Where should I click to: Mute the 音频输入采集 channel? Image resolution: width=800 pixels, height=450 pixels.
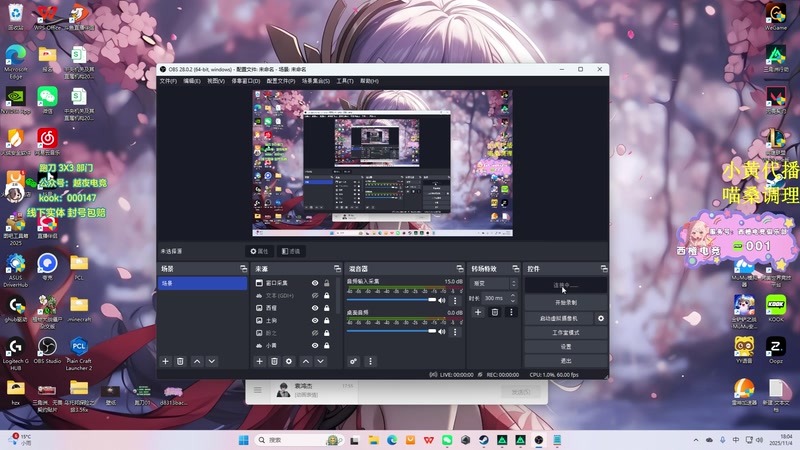[x=442, y=300]
